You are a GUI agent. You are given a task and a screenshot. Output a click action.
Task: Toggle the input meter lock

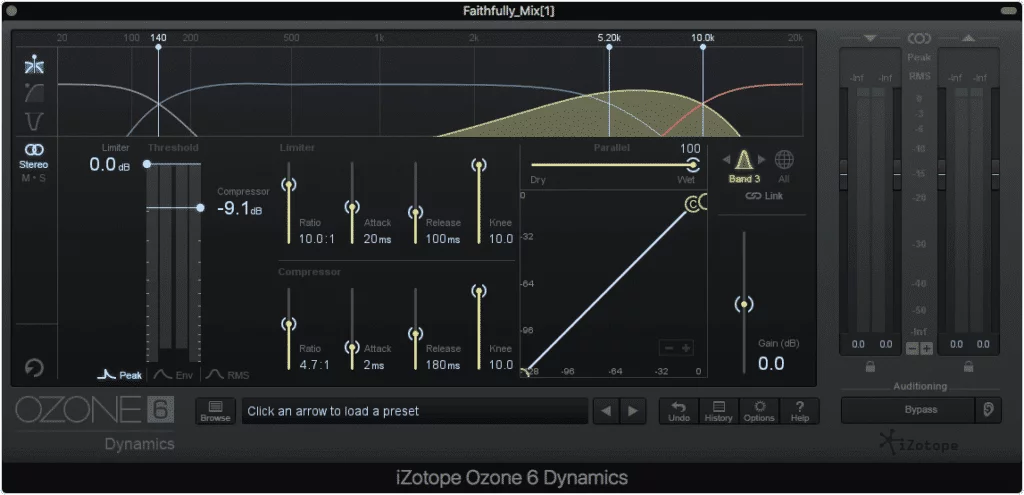(869, 366)
